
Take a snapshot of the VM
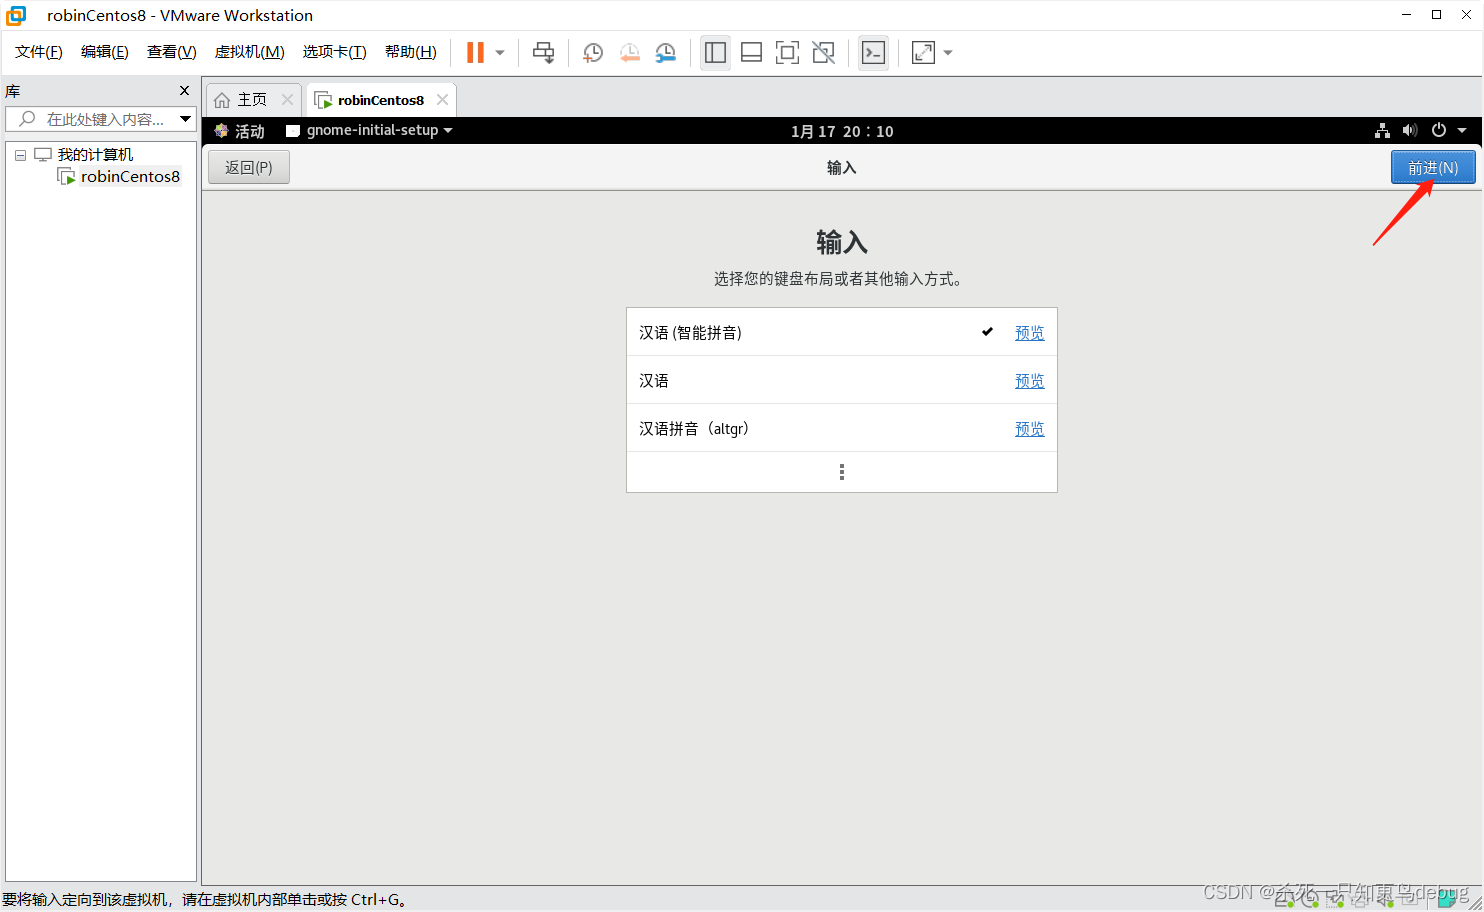coord(593,53)
